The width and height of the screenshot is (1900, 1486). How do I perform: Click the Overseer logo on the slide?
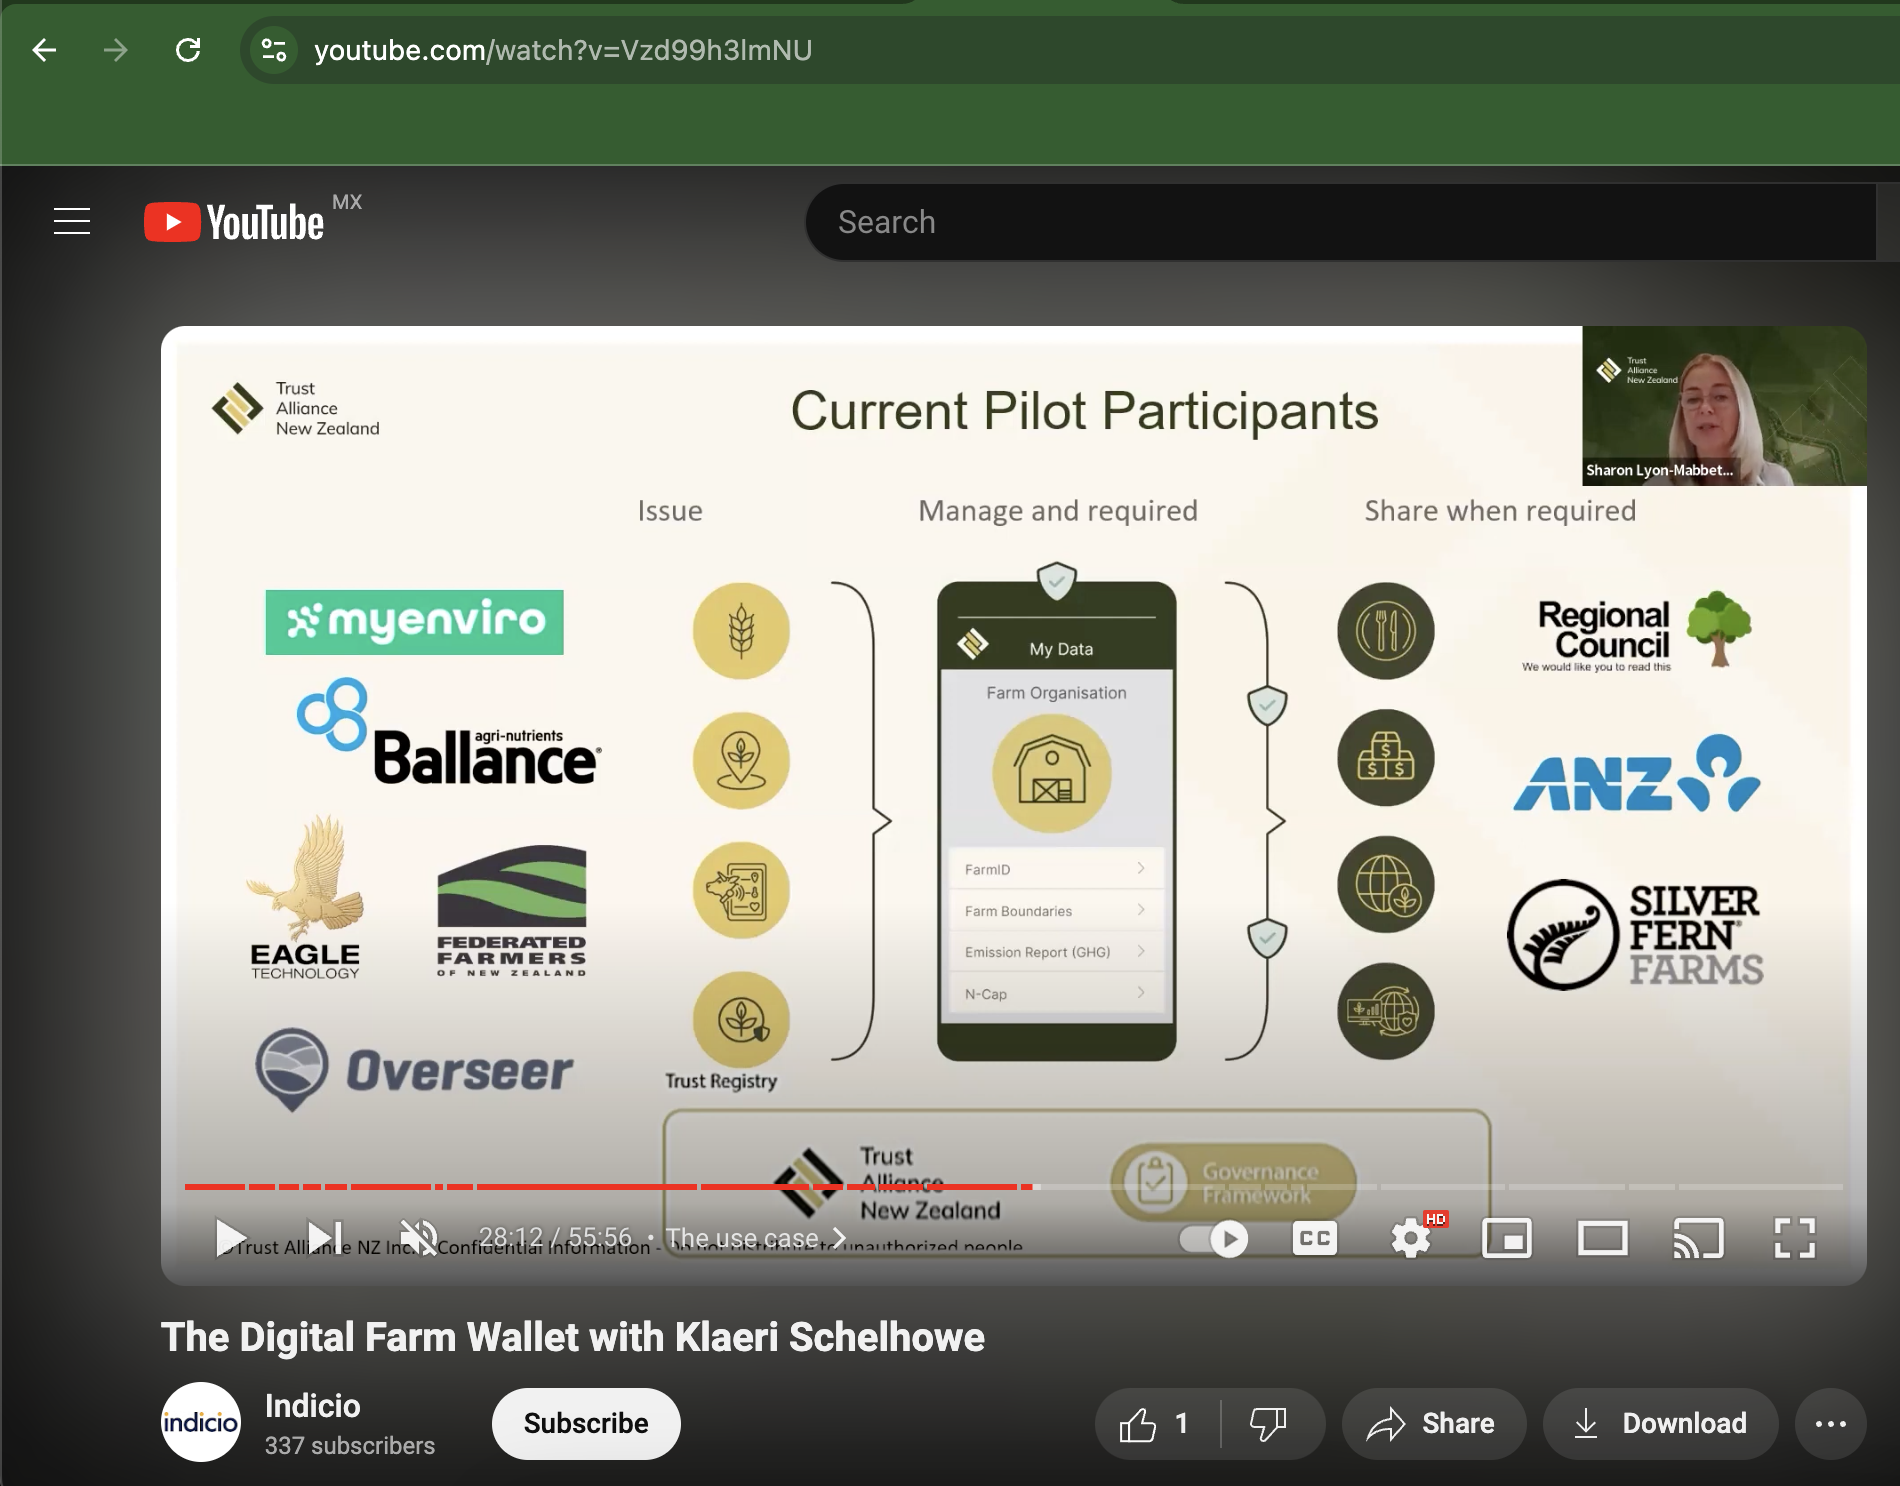414,1070
